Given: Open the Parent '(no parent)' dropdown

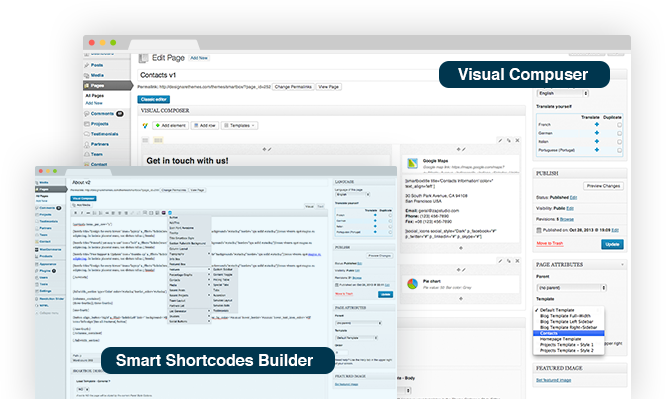Looking at the screenshot, I should (x=571, y=288).
